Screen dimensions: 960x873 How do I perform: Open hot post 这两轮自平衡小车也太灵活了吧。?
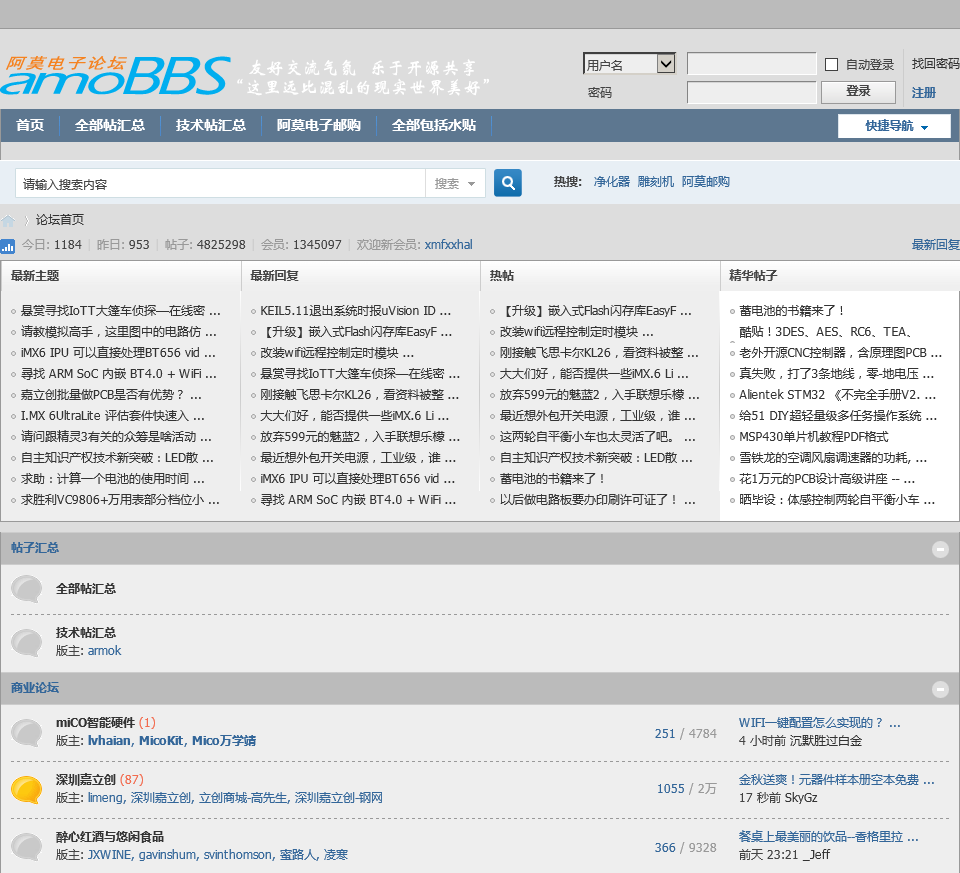point(598,436)
